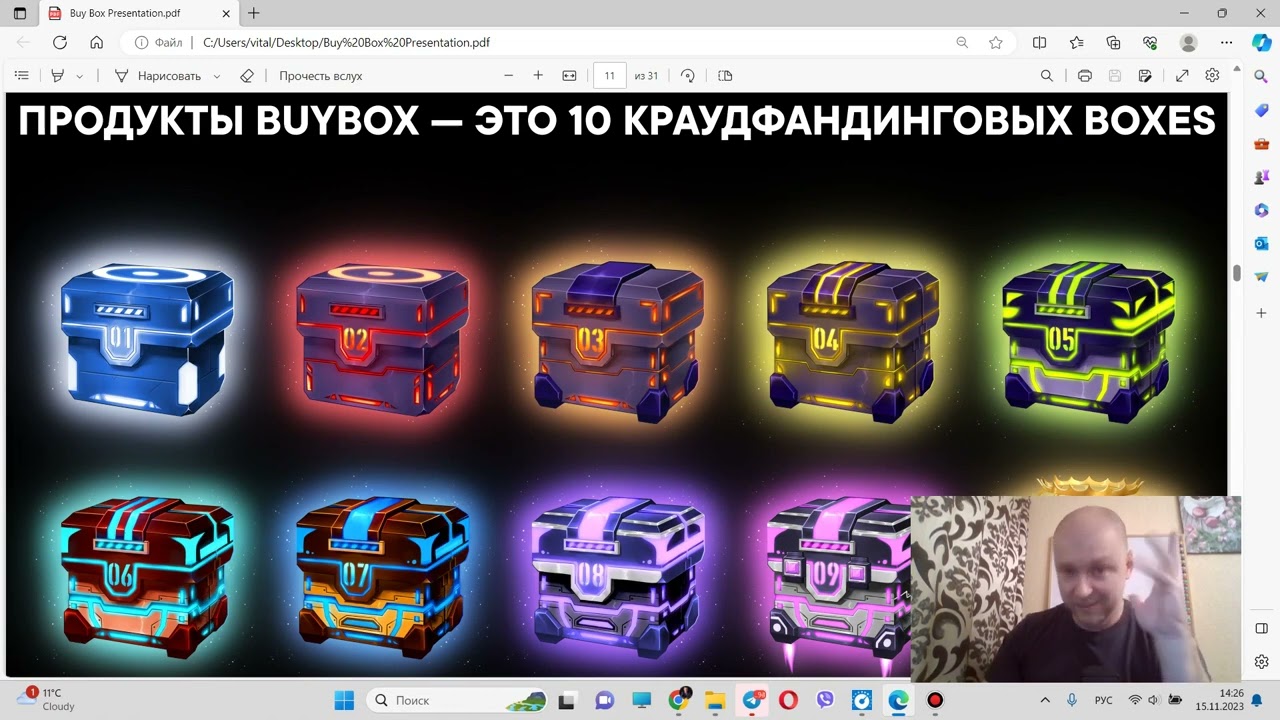This screenshot has width=1280, height=720.
Task: Open the screen recorder red dot app
Action: tap(935, 700)
